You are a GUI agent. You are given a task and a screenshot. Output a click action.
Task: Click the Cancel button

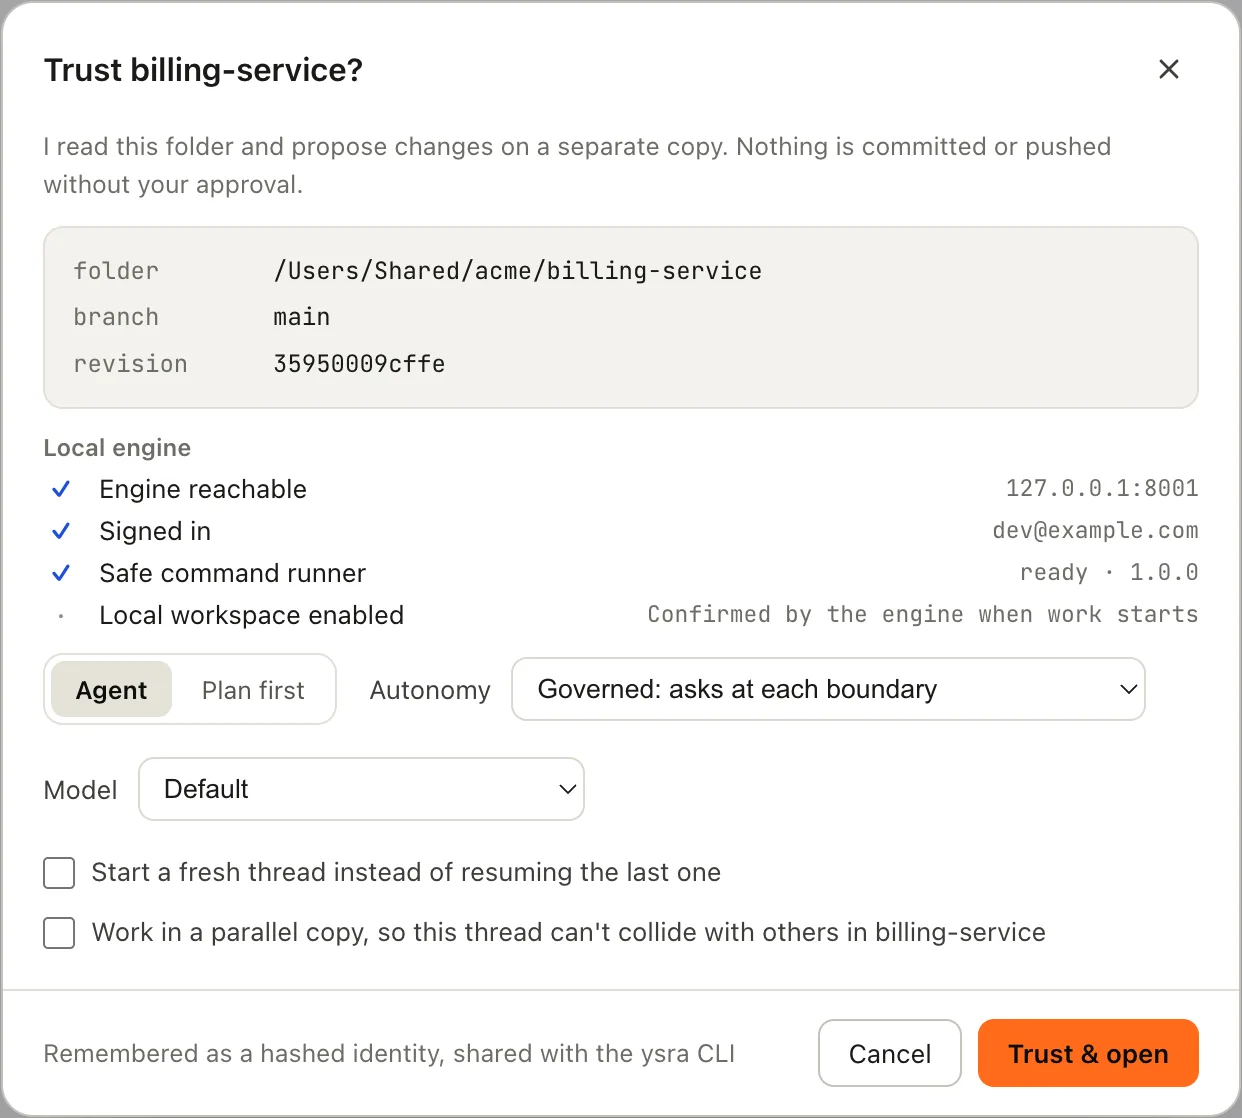(890, 1053)
